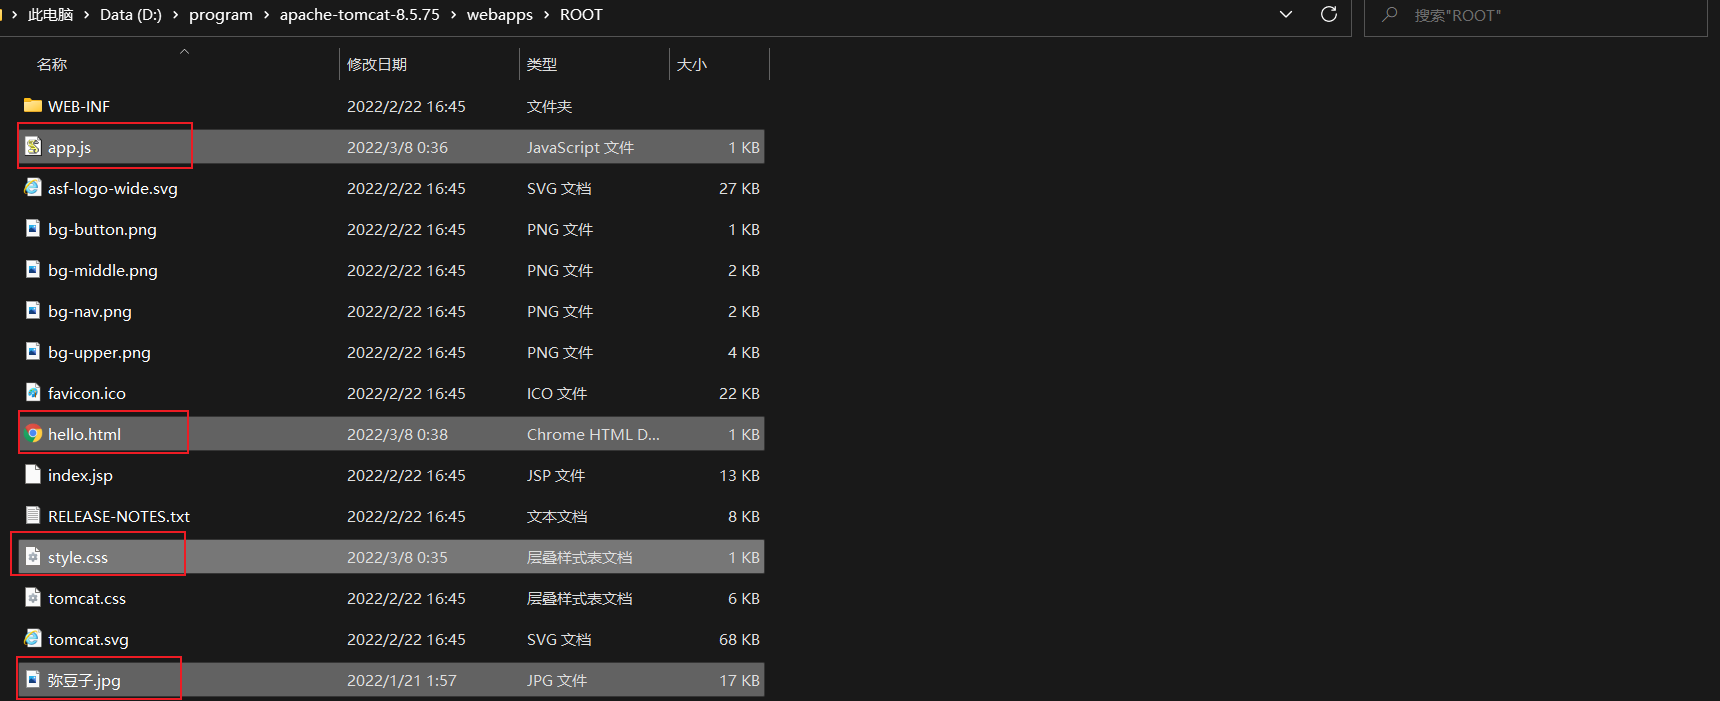
Task: Click the 弥豆子.jpg image icon
Action: point(33,679)
